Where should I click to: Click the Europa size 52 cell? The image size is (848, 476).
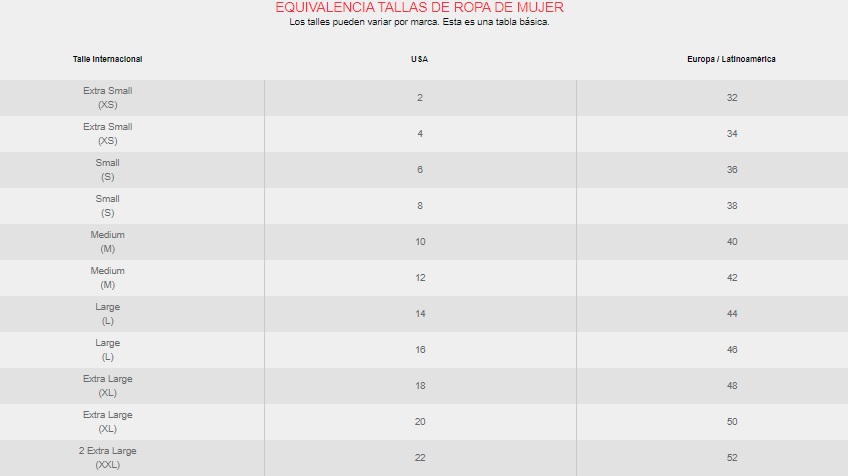click(732, 458)
